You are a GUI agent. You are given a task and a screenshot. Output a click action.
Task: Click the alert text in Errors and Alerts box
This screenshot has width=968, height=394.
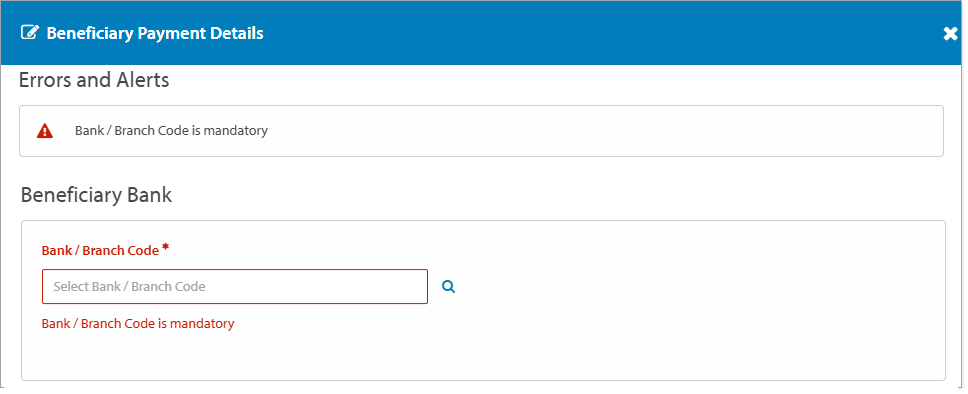click(x=171, y=131)
